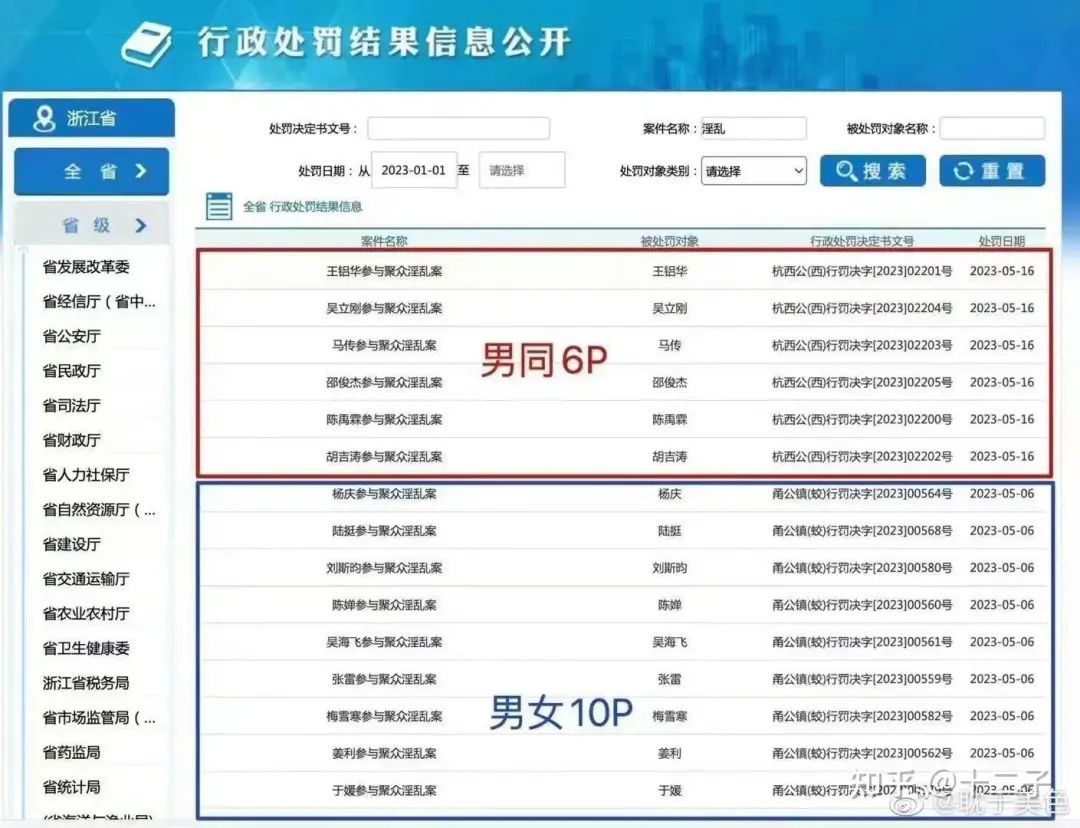Expand 省级 using its chevron arrow

tap(141, 224)
